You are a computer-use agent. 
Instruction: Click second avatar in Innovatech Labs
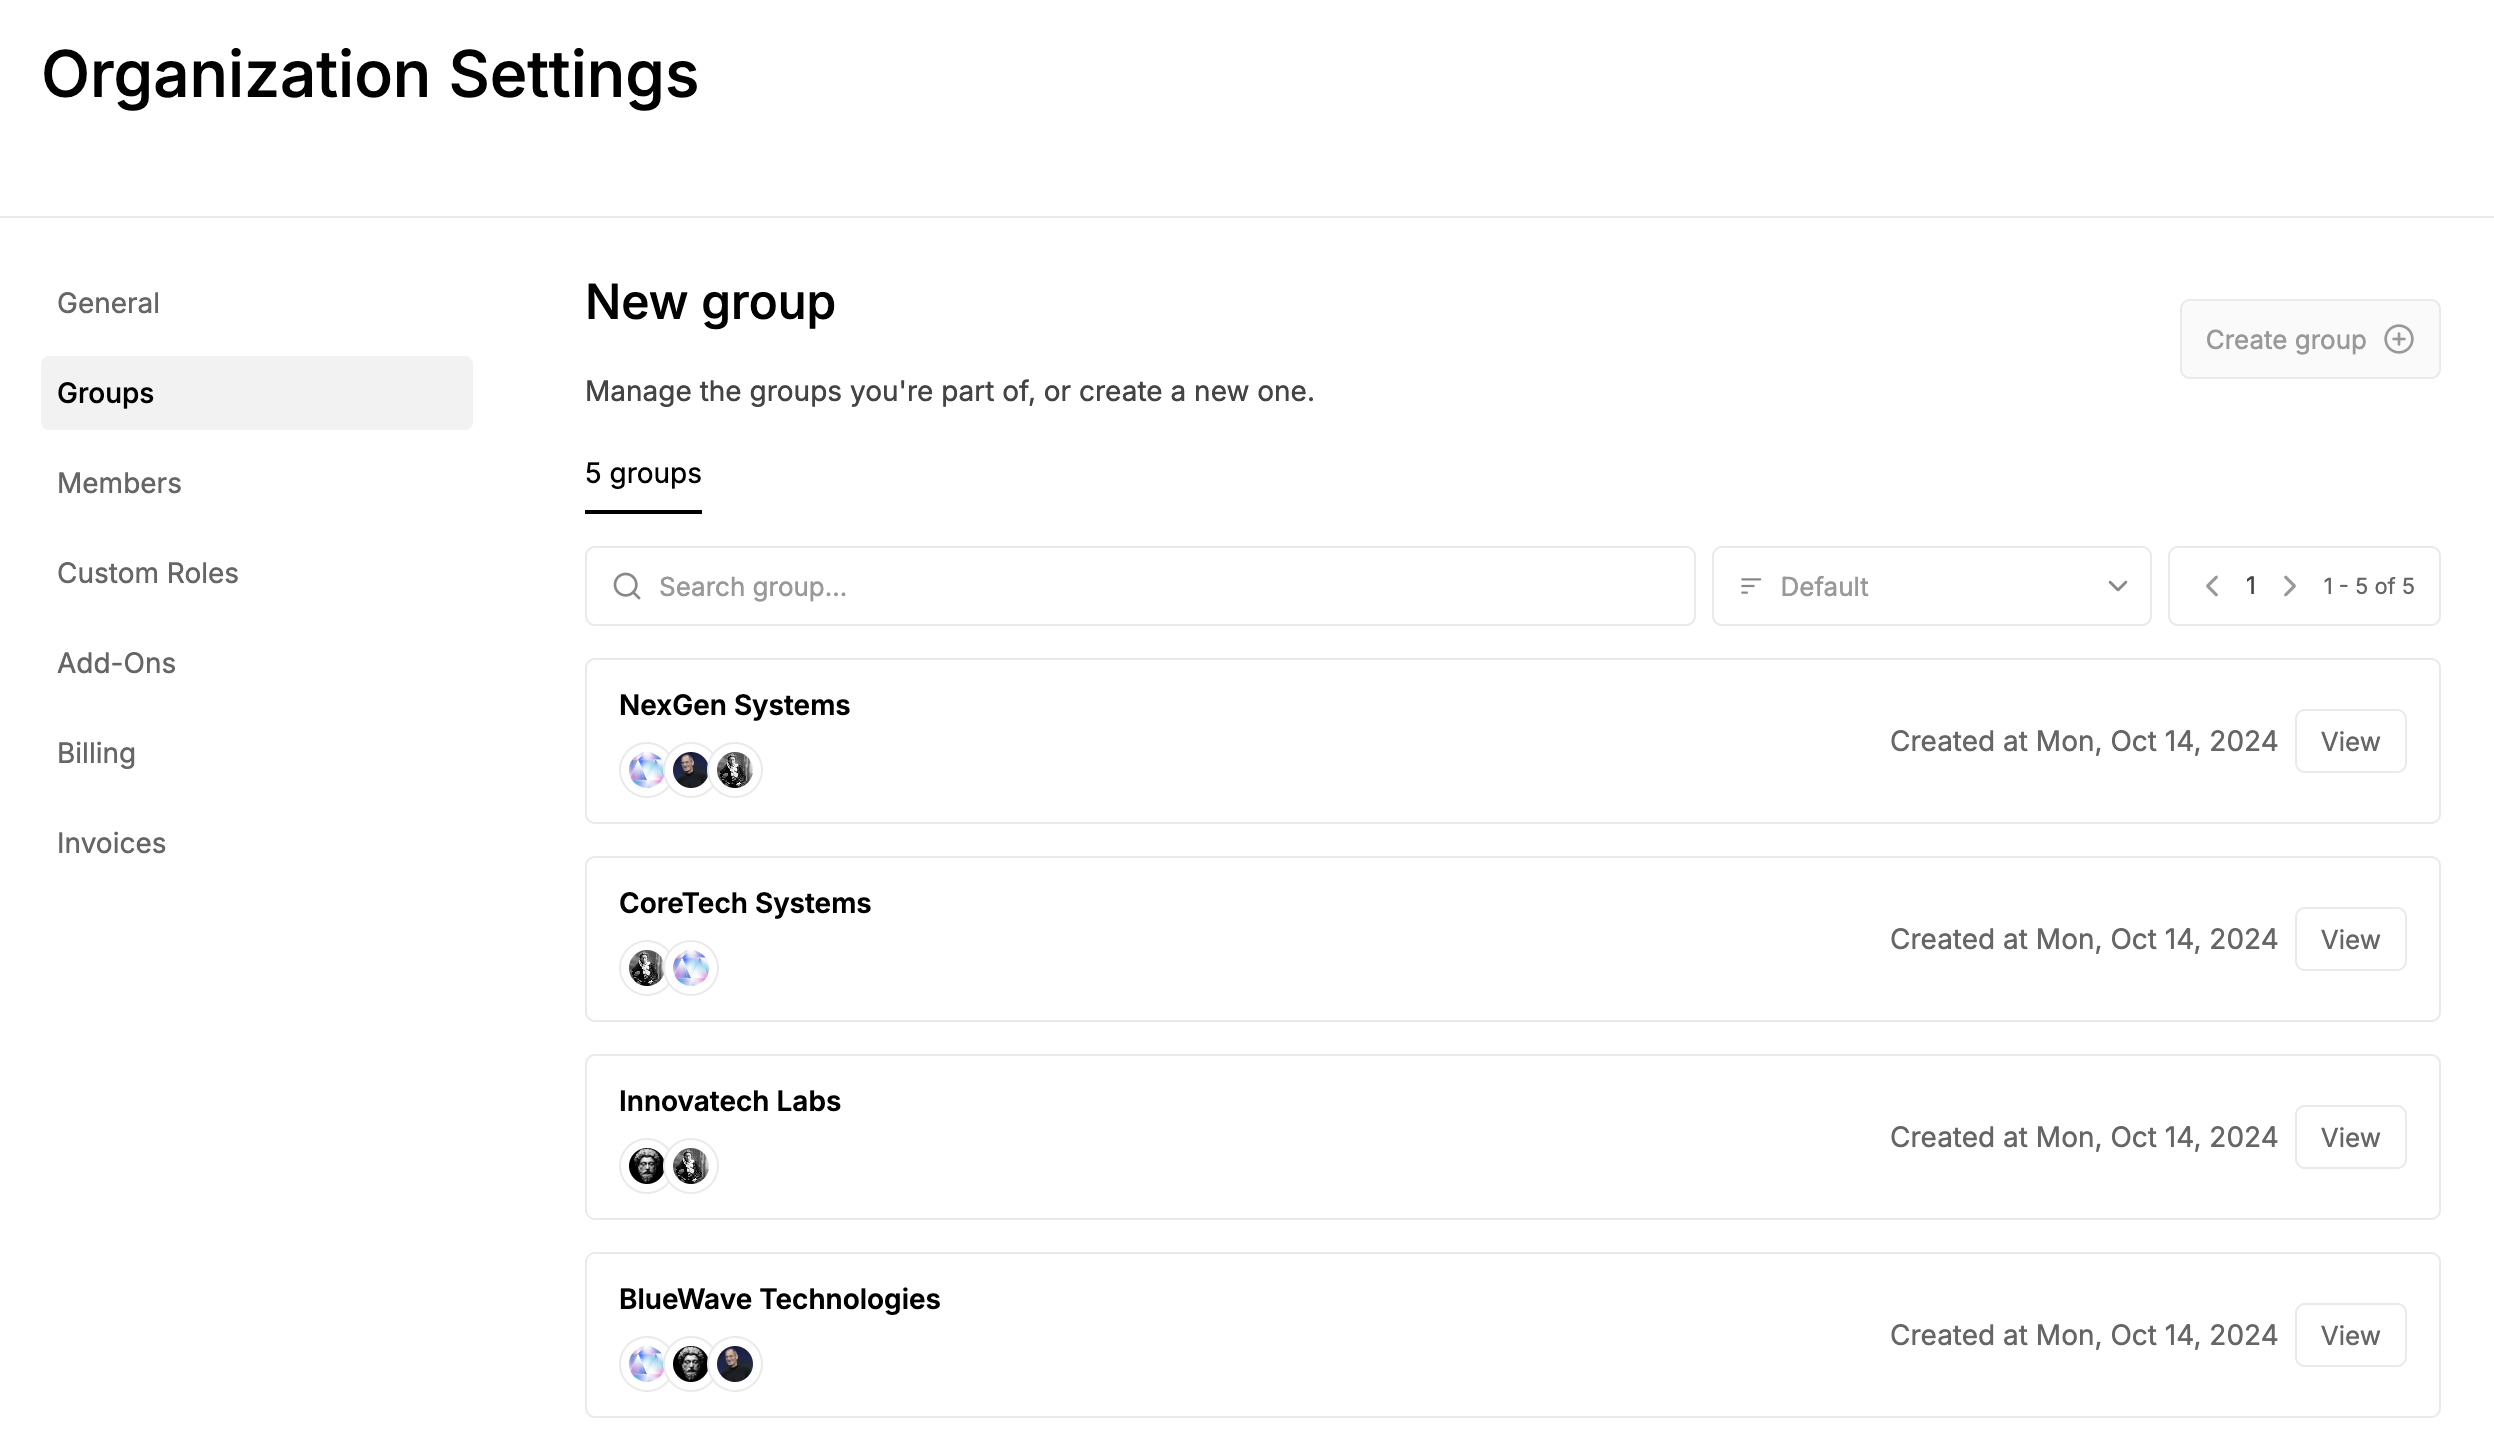[x=691, y=1166]
